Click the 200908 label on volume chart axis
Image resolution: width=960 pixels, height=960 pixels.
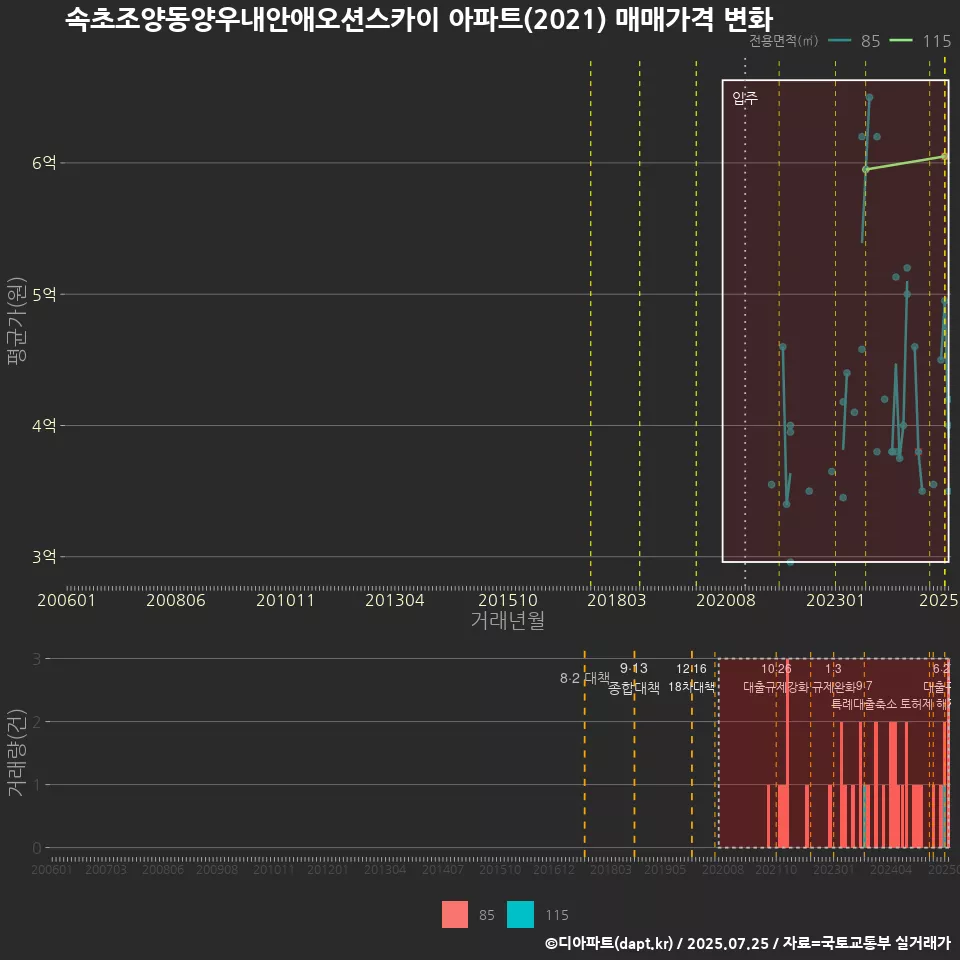217,869
